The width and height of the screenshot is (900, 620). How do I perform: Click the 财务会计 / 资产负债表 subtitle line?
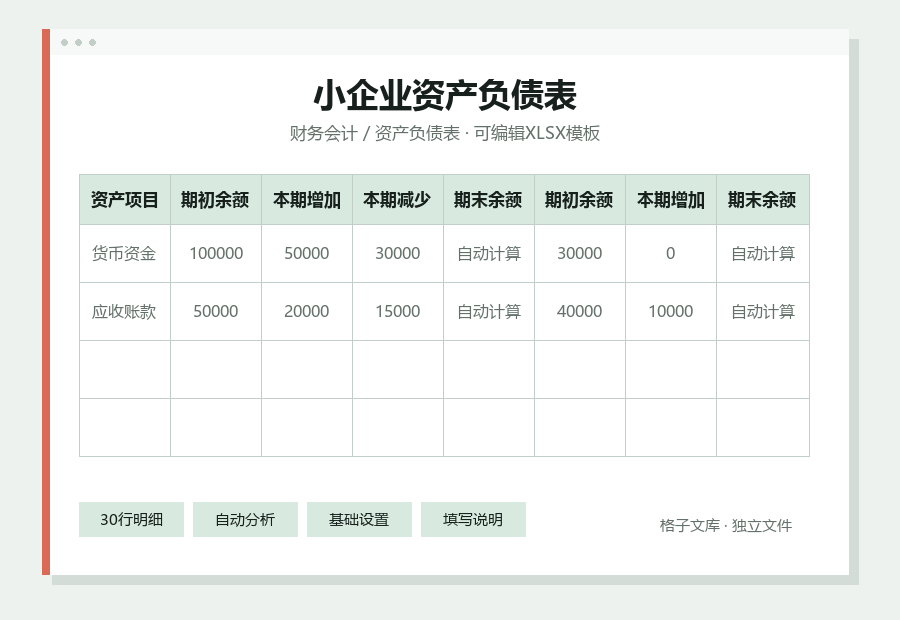445,133
